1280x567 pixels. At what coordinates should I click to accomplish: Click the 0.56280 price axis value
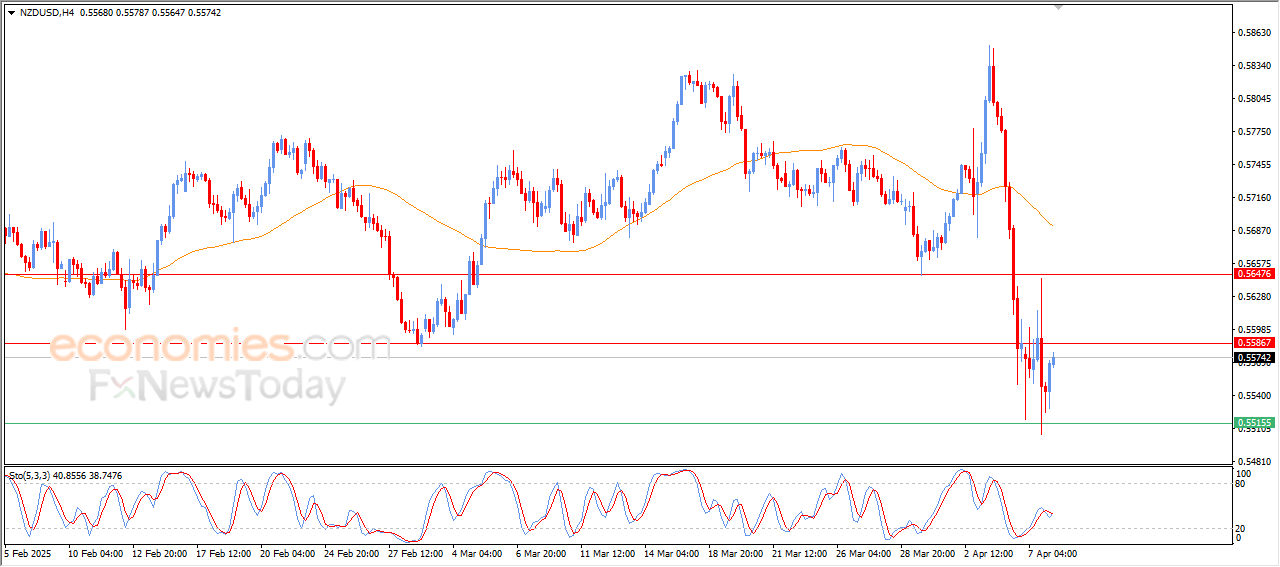1254,297
